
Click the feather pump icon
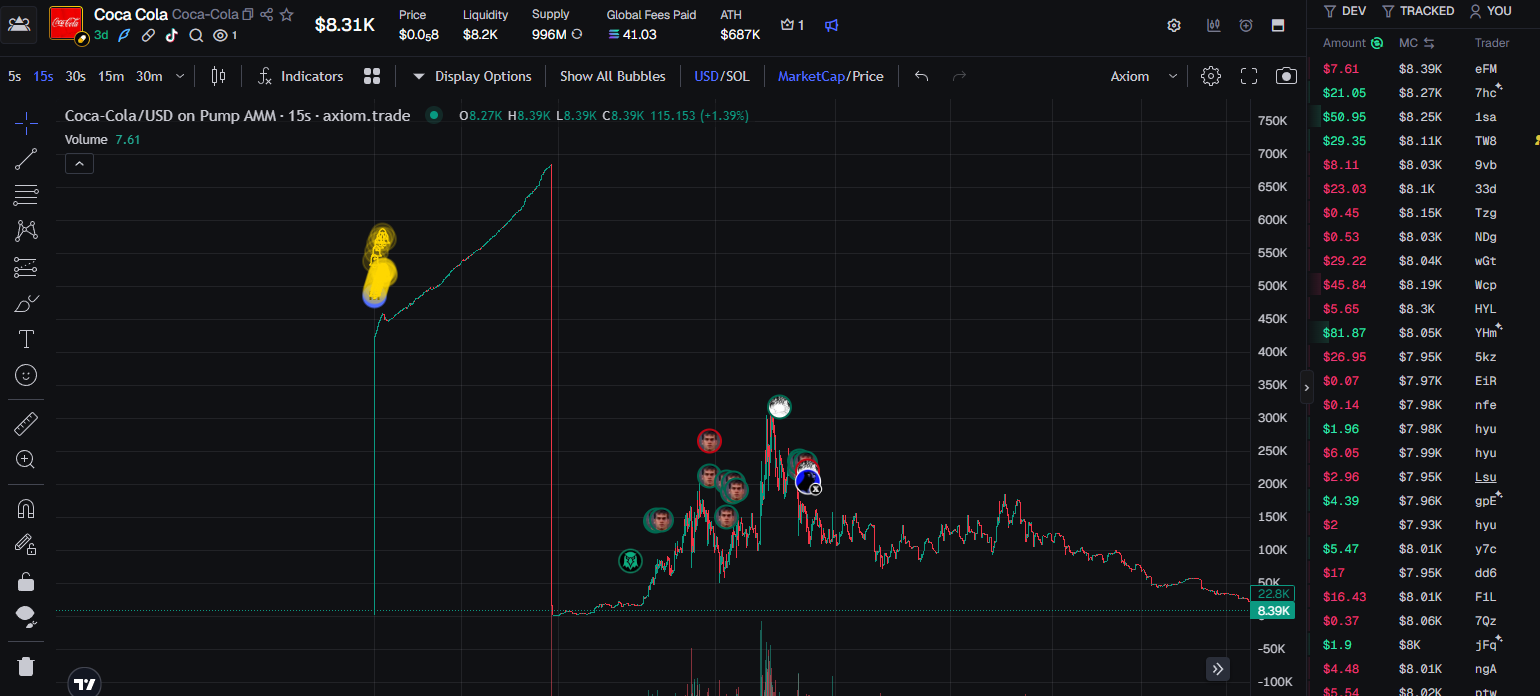124,35
